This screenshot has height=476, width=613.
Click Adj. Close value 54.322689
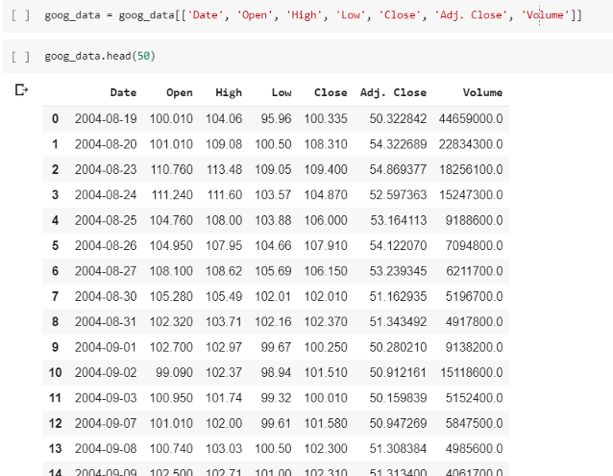point(398,144)
